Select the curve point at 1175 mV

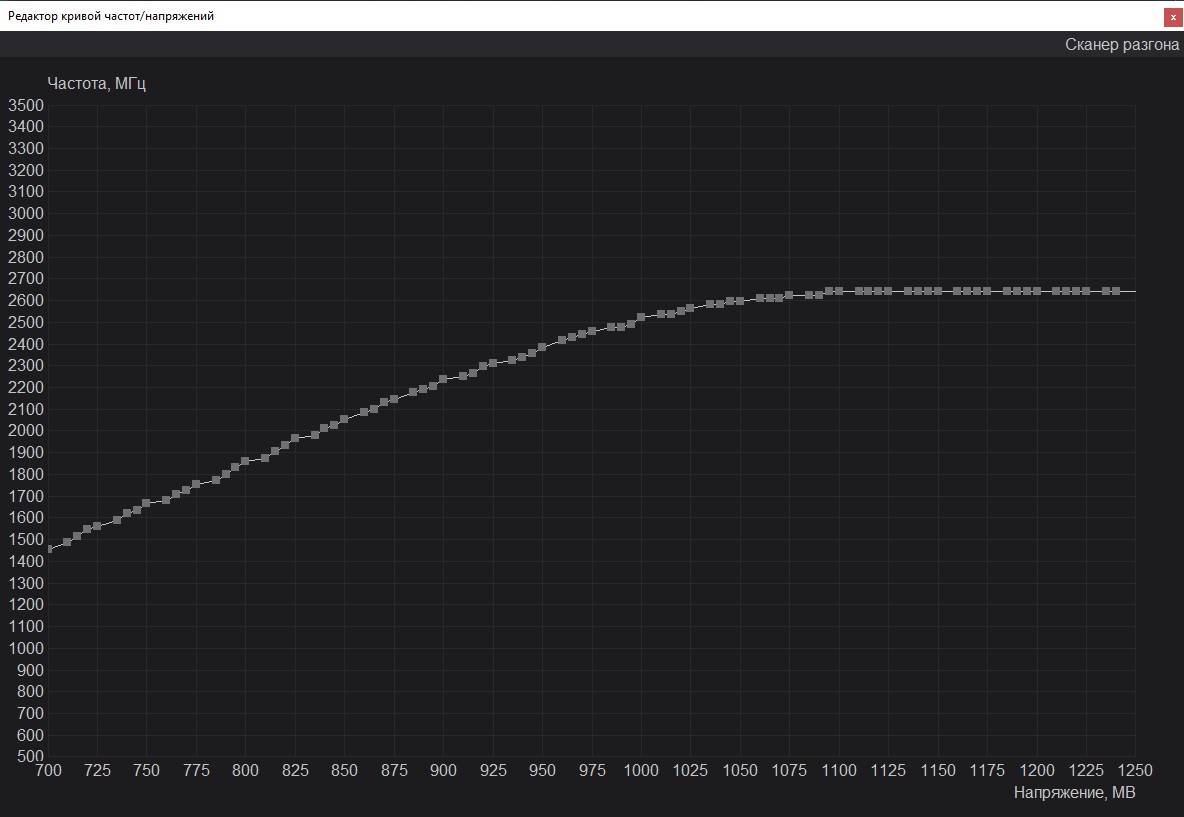(987, 291)
